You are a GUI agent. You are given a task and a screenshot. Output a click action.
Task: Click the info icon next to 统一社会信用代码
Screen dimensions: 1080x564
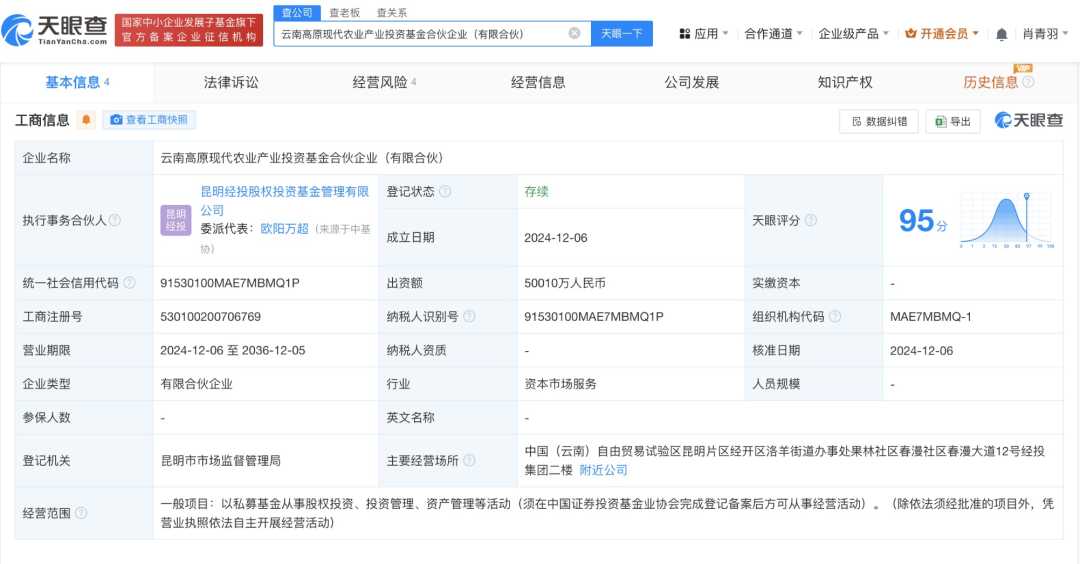click(x=129, y=284)
